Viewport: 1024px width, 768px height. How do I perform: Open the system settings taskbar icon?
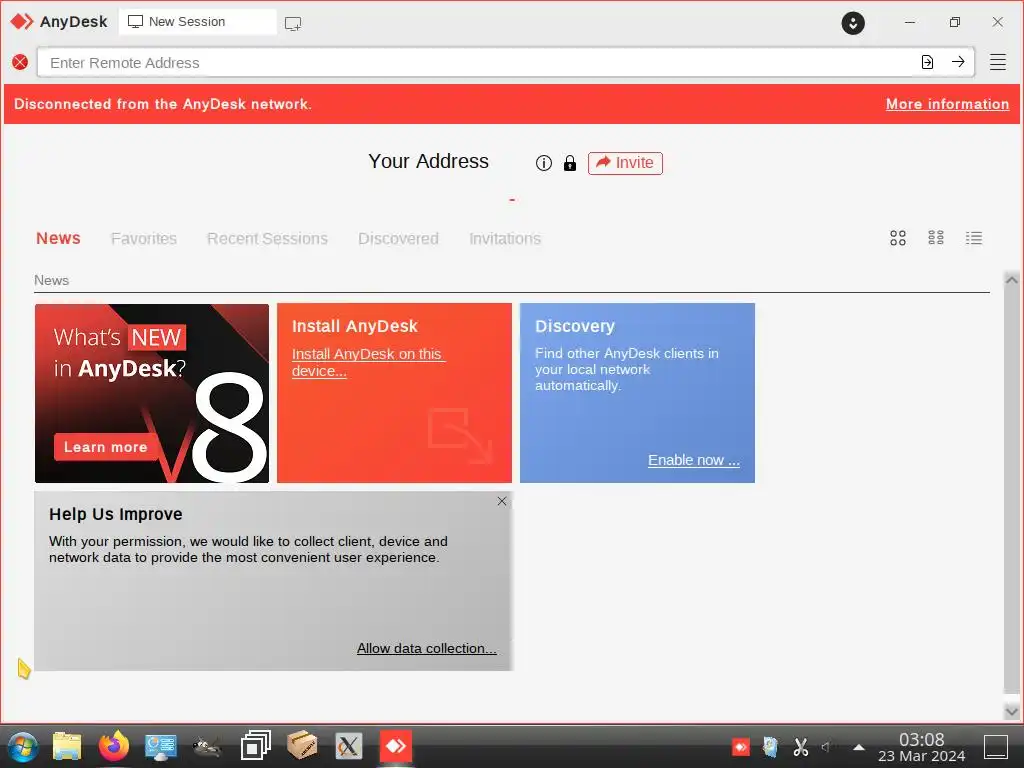pyautogui.click(x=161, y=747)
